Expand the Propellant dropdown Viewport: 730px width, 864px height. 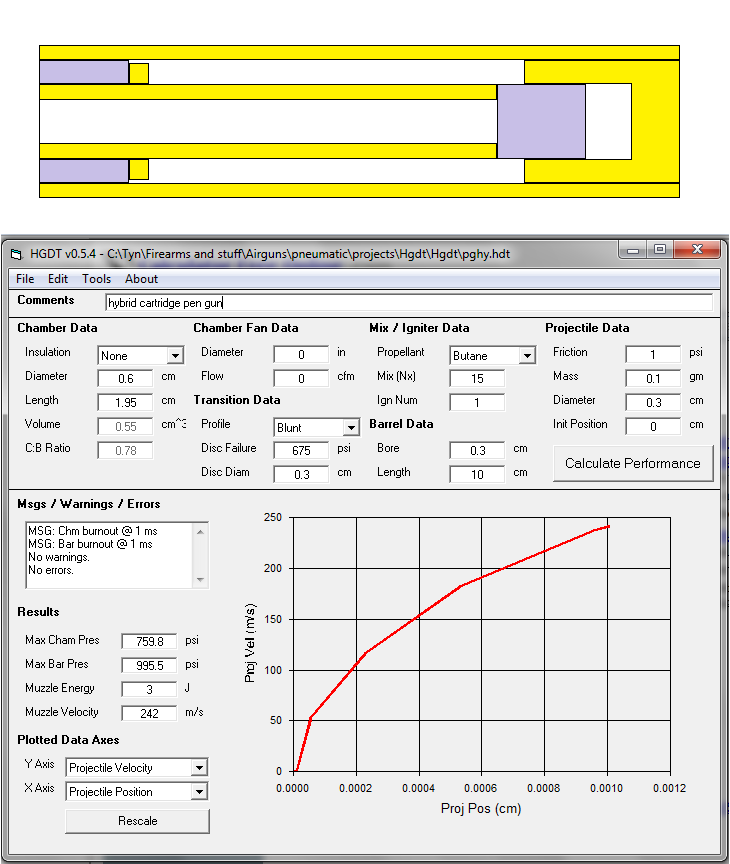pyautogui.click(x=526, y=356)
